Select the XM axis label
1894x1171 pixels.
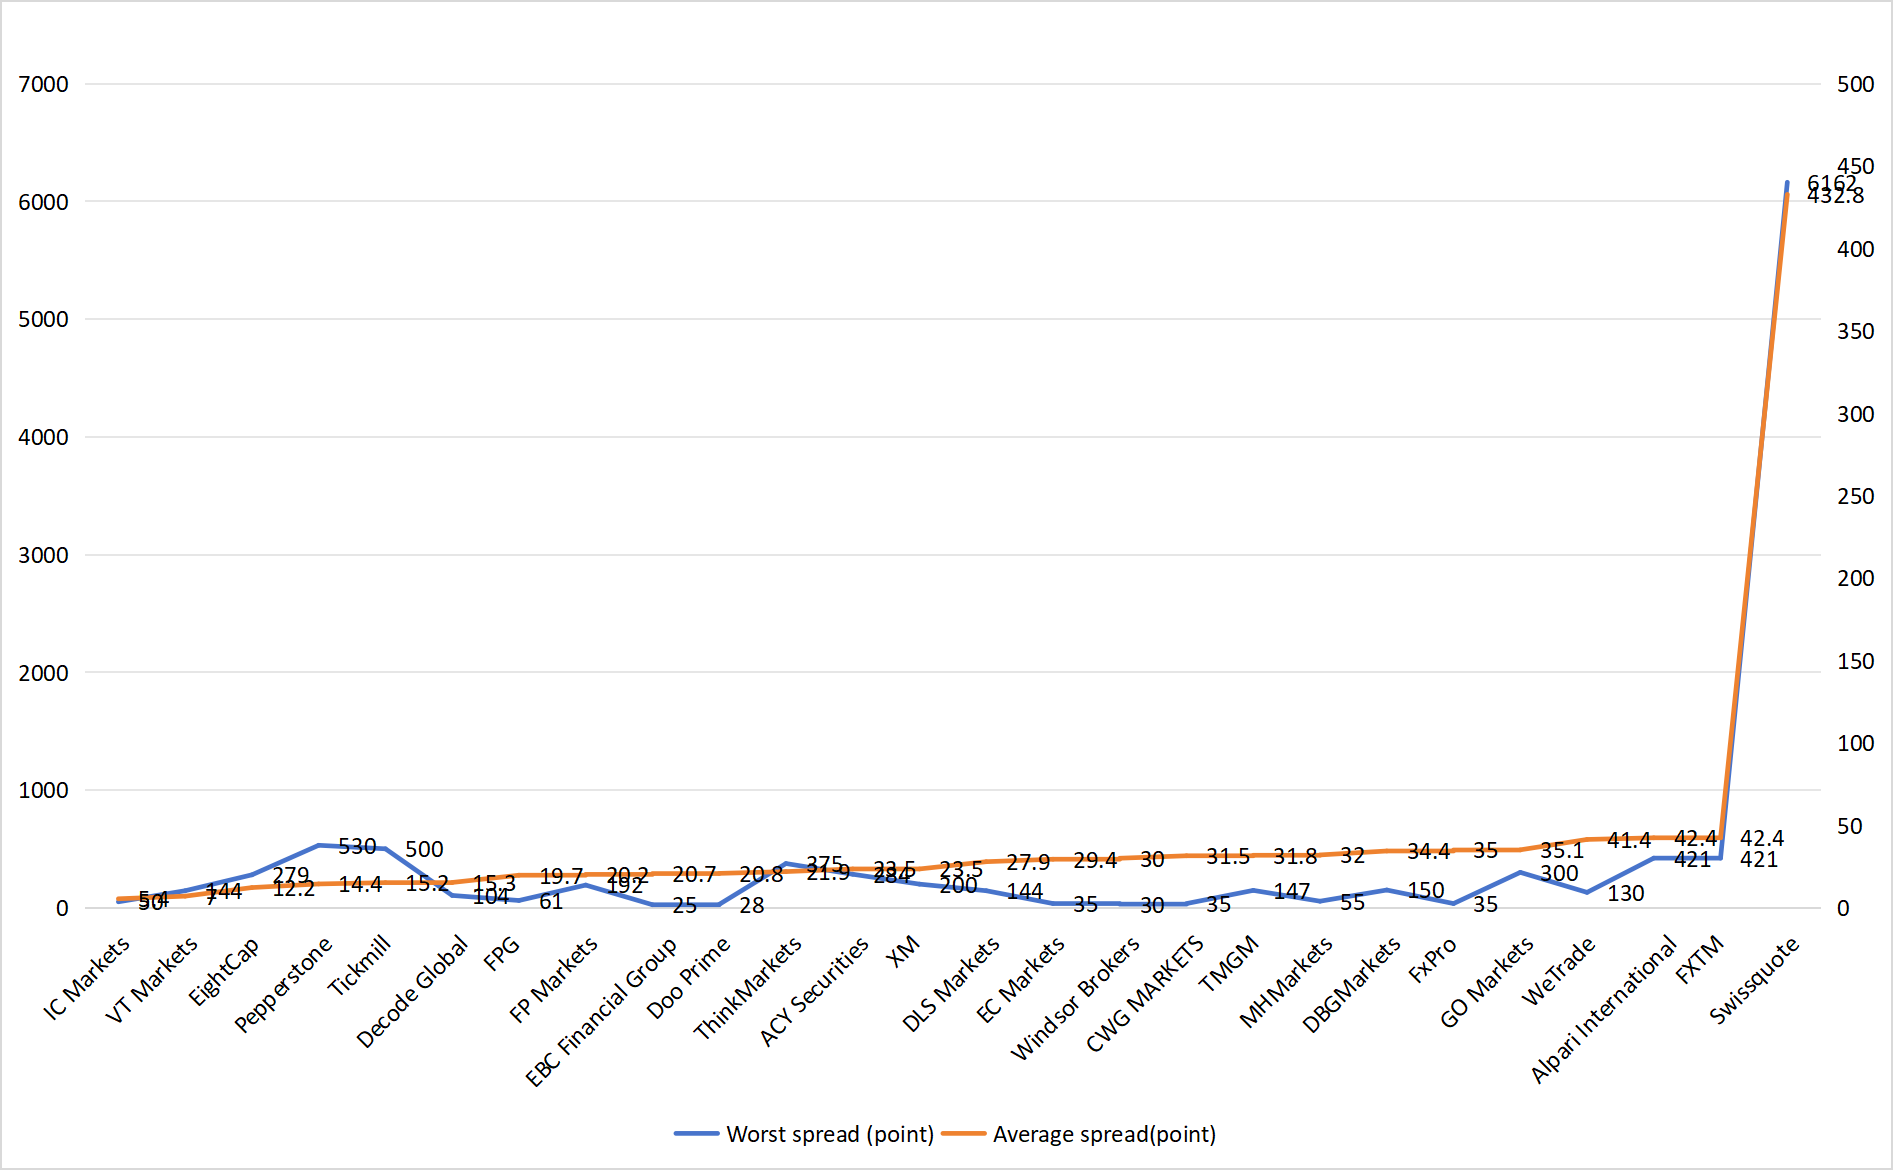pos(903,952)
